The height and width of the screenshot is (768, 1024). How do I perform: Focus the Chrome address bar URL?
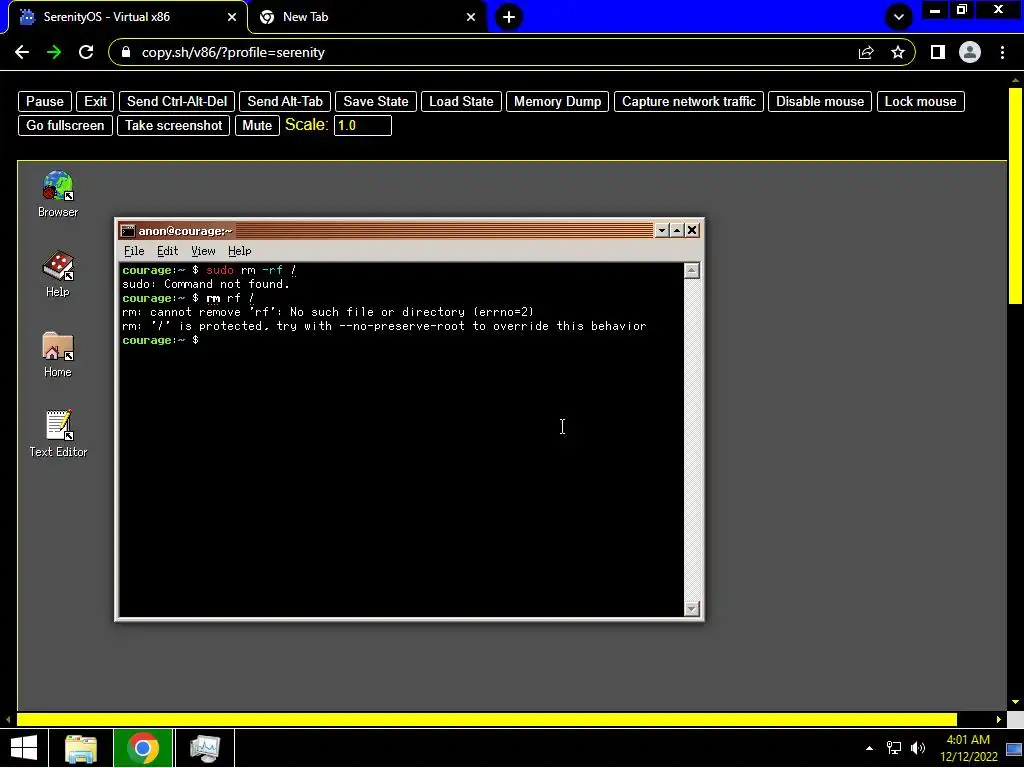(x=233, y=52)
